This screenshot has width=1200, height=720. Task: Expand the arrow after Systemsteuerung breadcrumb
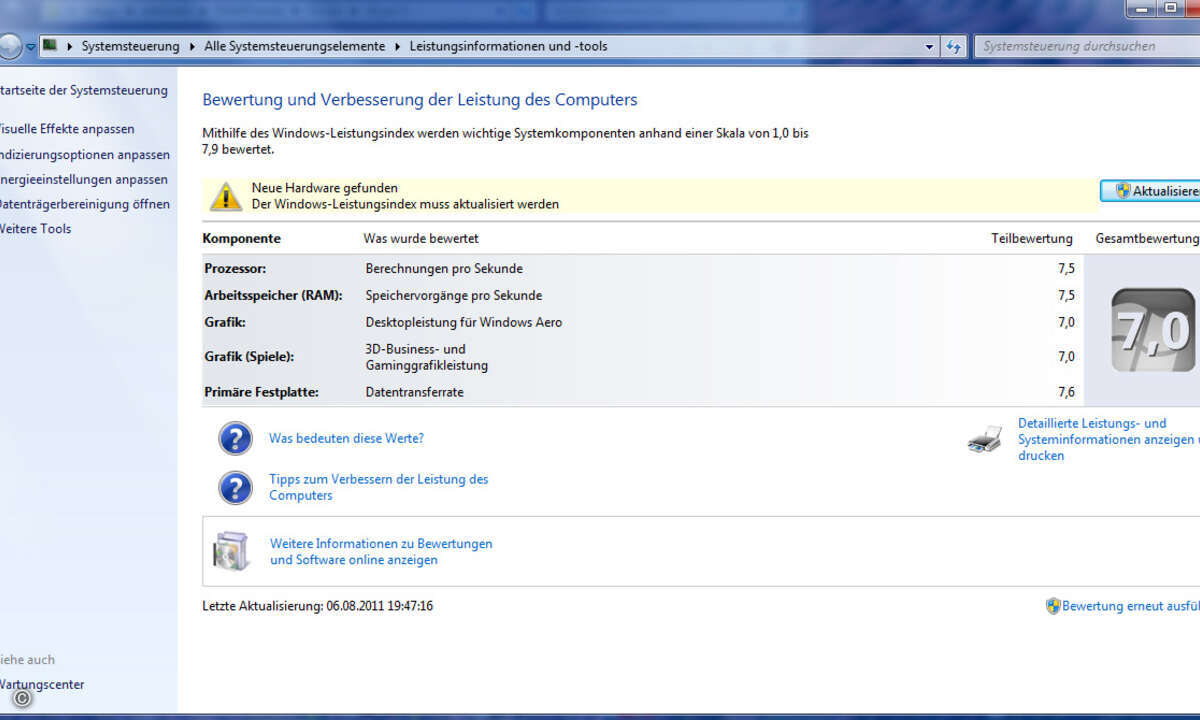pos(193,46)
